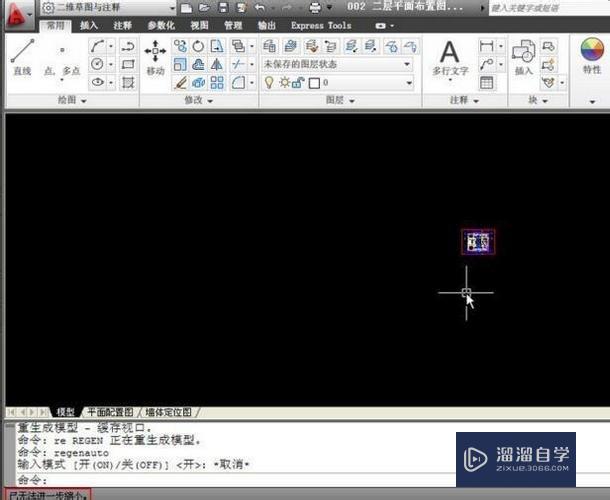Open the 插入 ribbon tab
This screenshot has height=500, width=610.
[x=89, y=26]
